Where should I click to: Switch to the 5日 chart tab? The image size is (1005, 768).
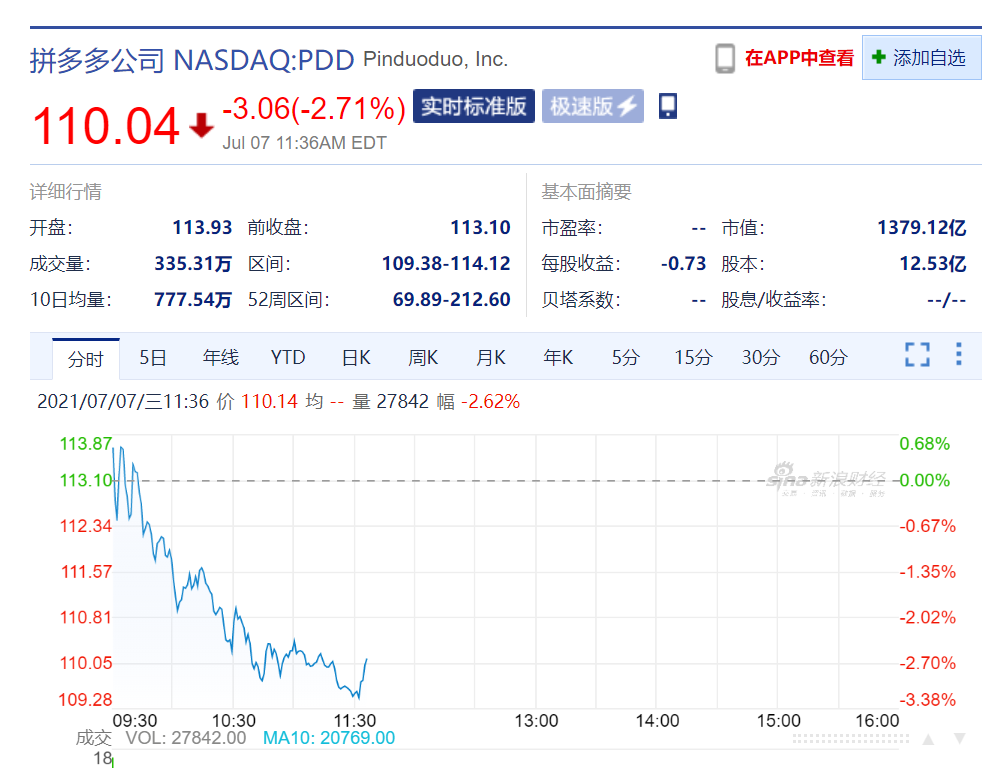click(153, 358)
